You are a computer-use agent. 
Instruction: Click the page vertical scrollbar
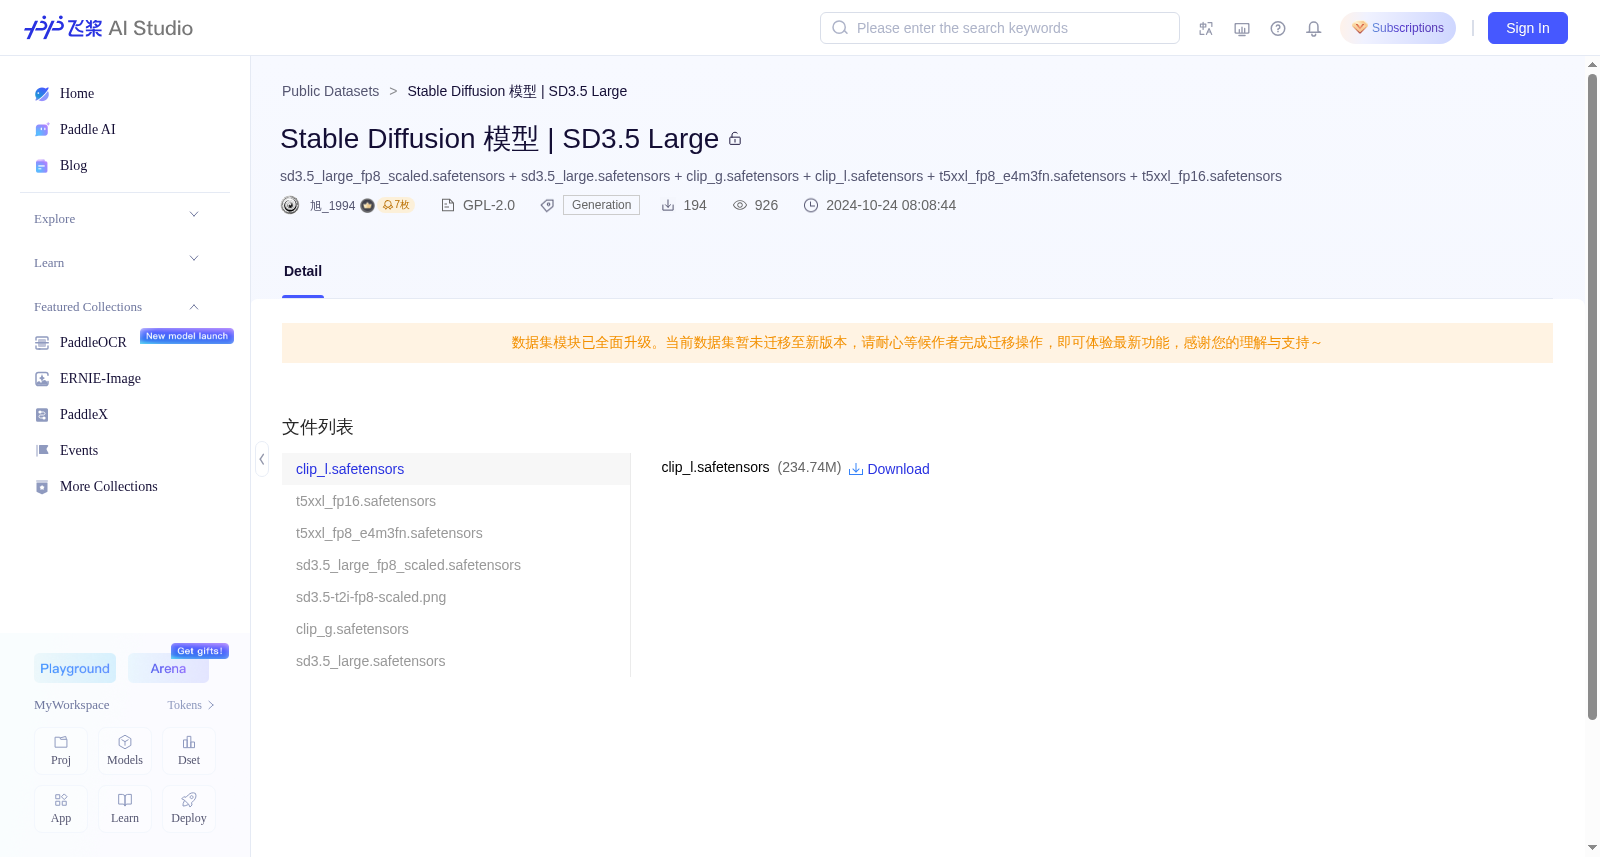tap(1592, 396)
